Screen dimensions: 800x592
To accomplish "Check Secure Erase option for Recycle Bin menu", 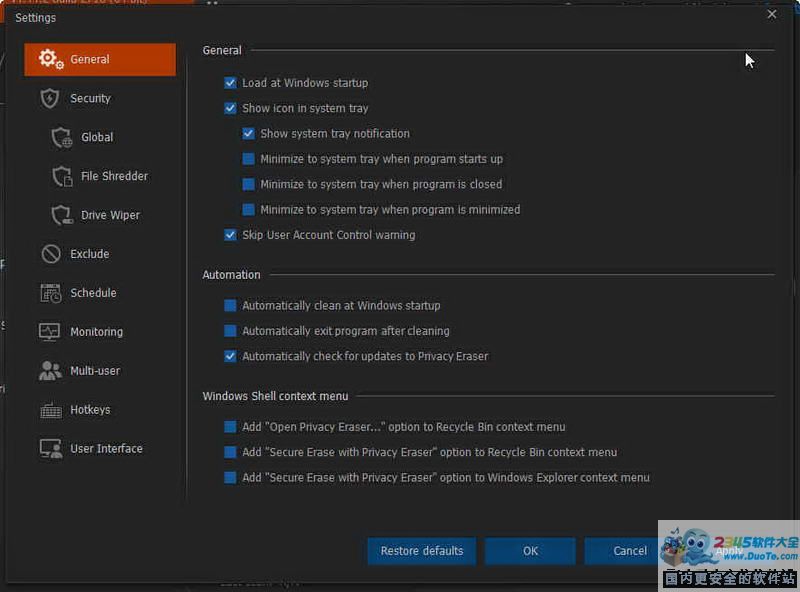I will click(230, 452).
